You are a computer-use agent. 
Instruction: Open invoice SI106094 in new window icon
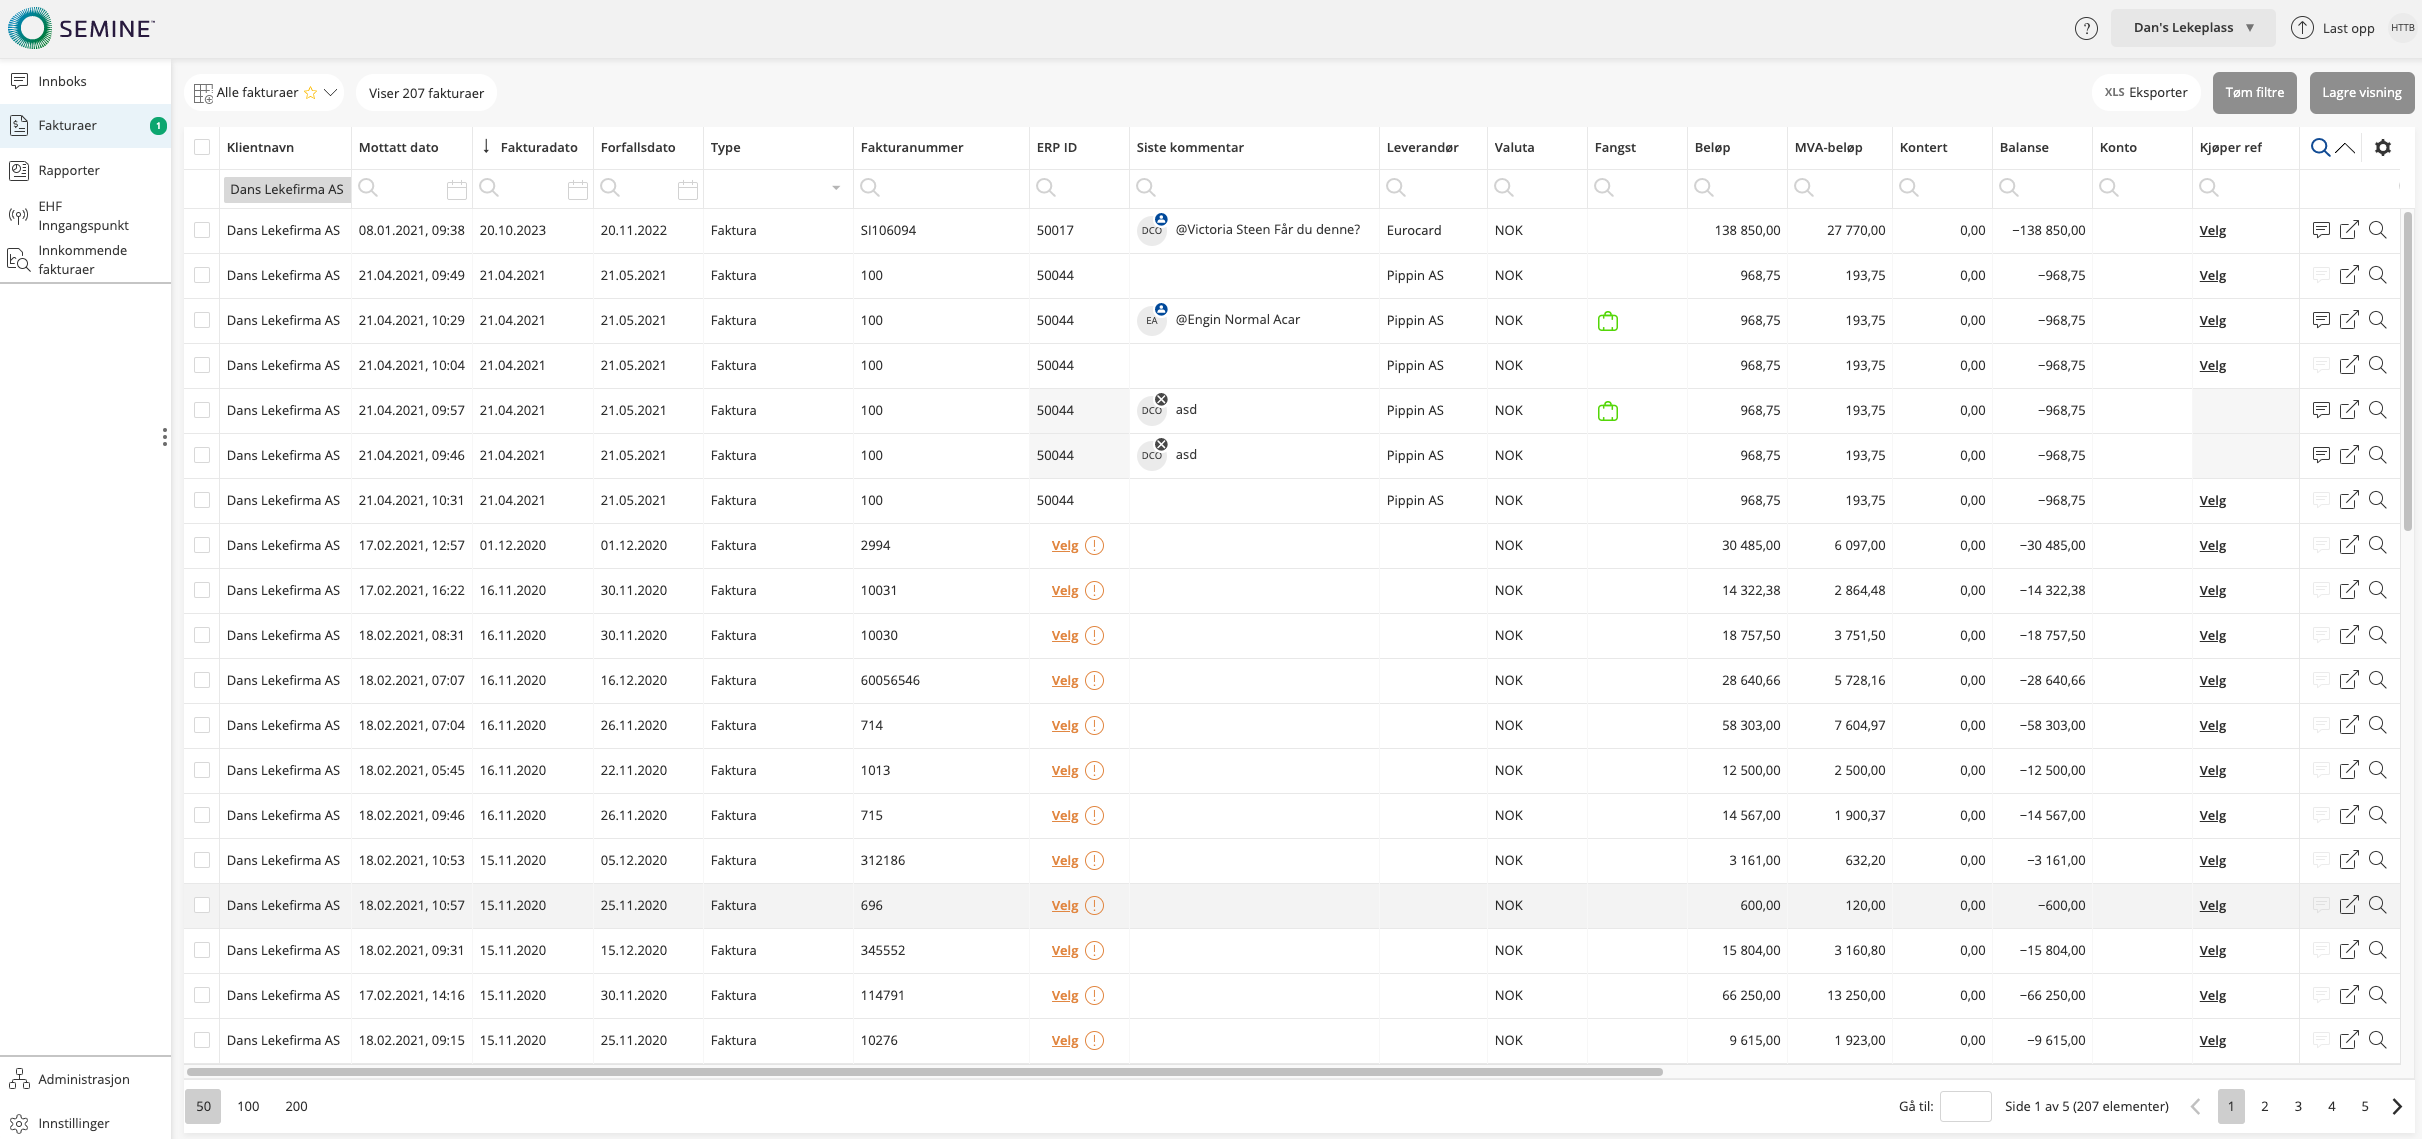2349,231
